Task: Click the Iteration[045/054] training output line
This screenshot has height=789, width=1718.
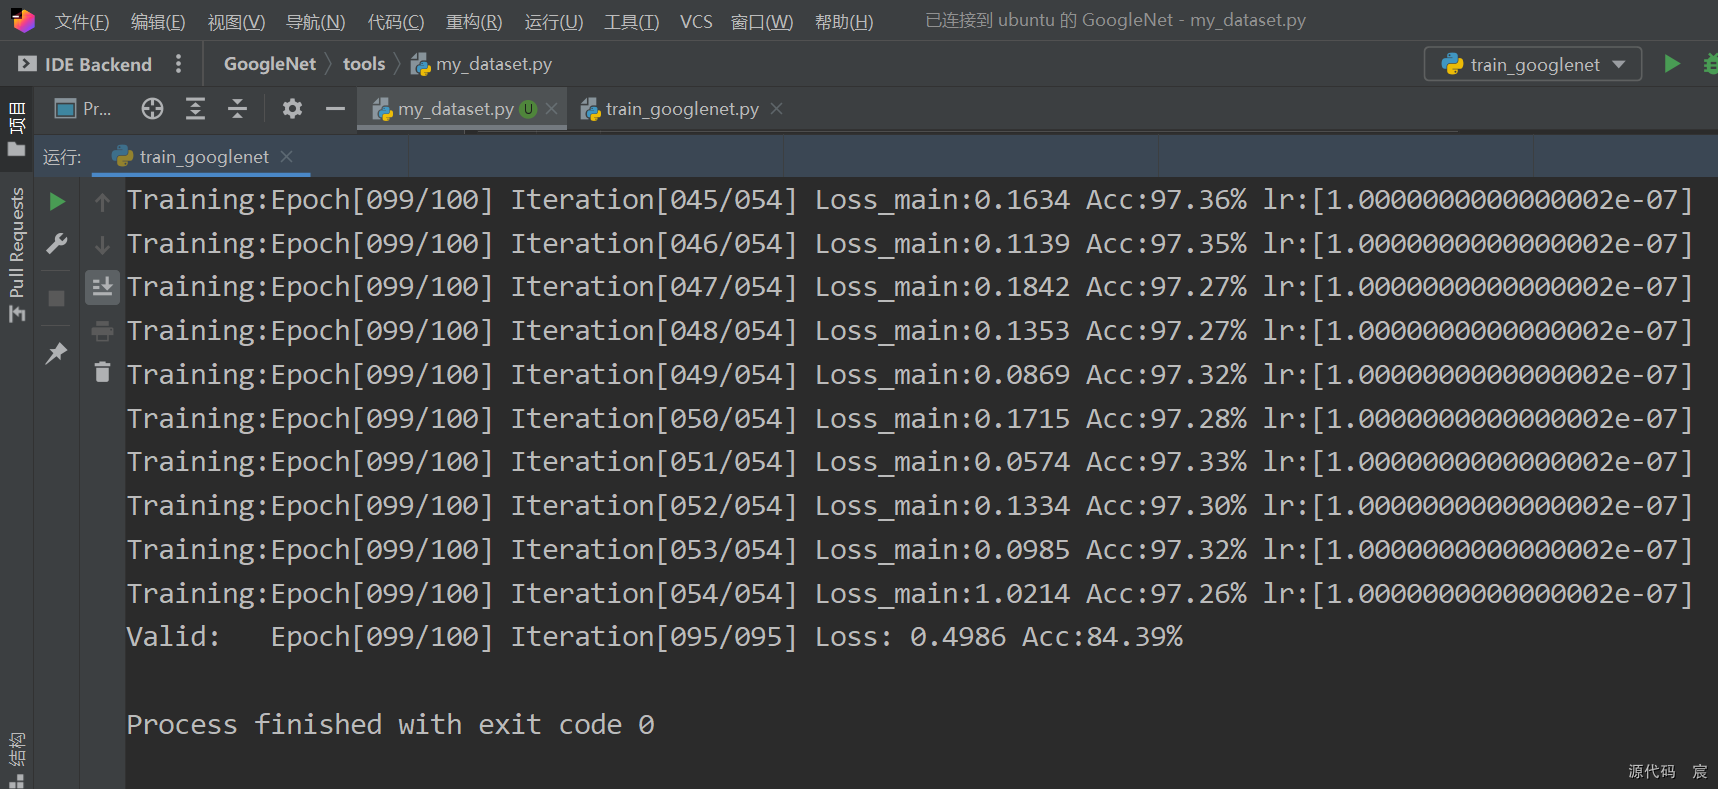Action: [909, 200]
